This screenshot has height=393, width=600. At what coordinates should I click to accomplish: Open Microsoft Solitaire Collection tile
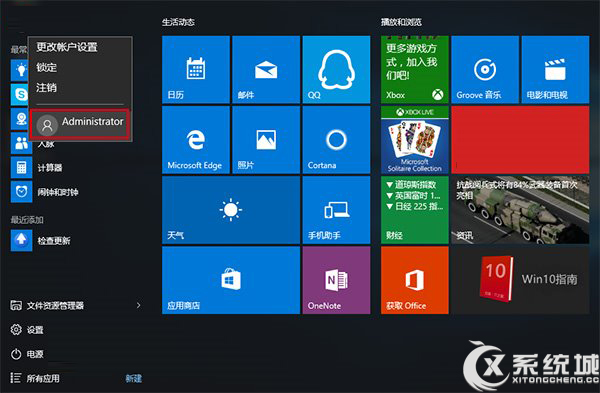pyautogui.click(x=414, y=140)
